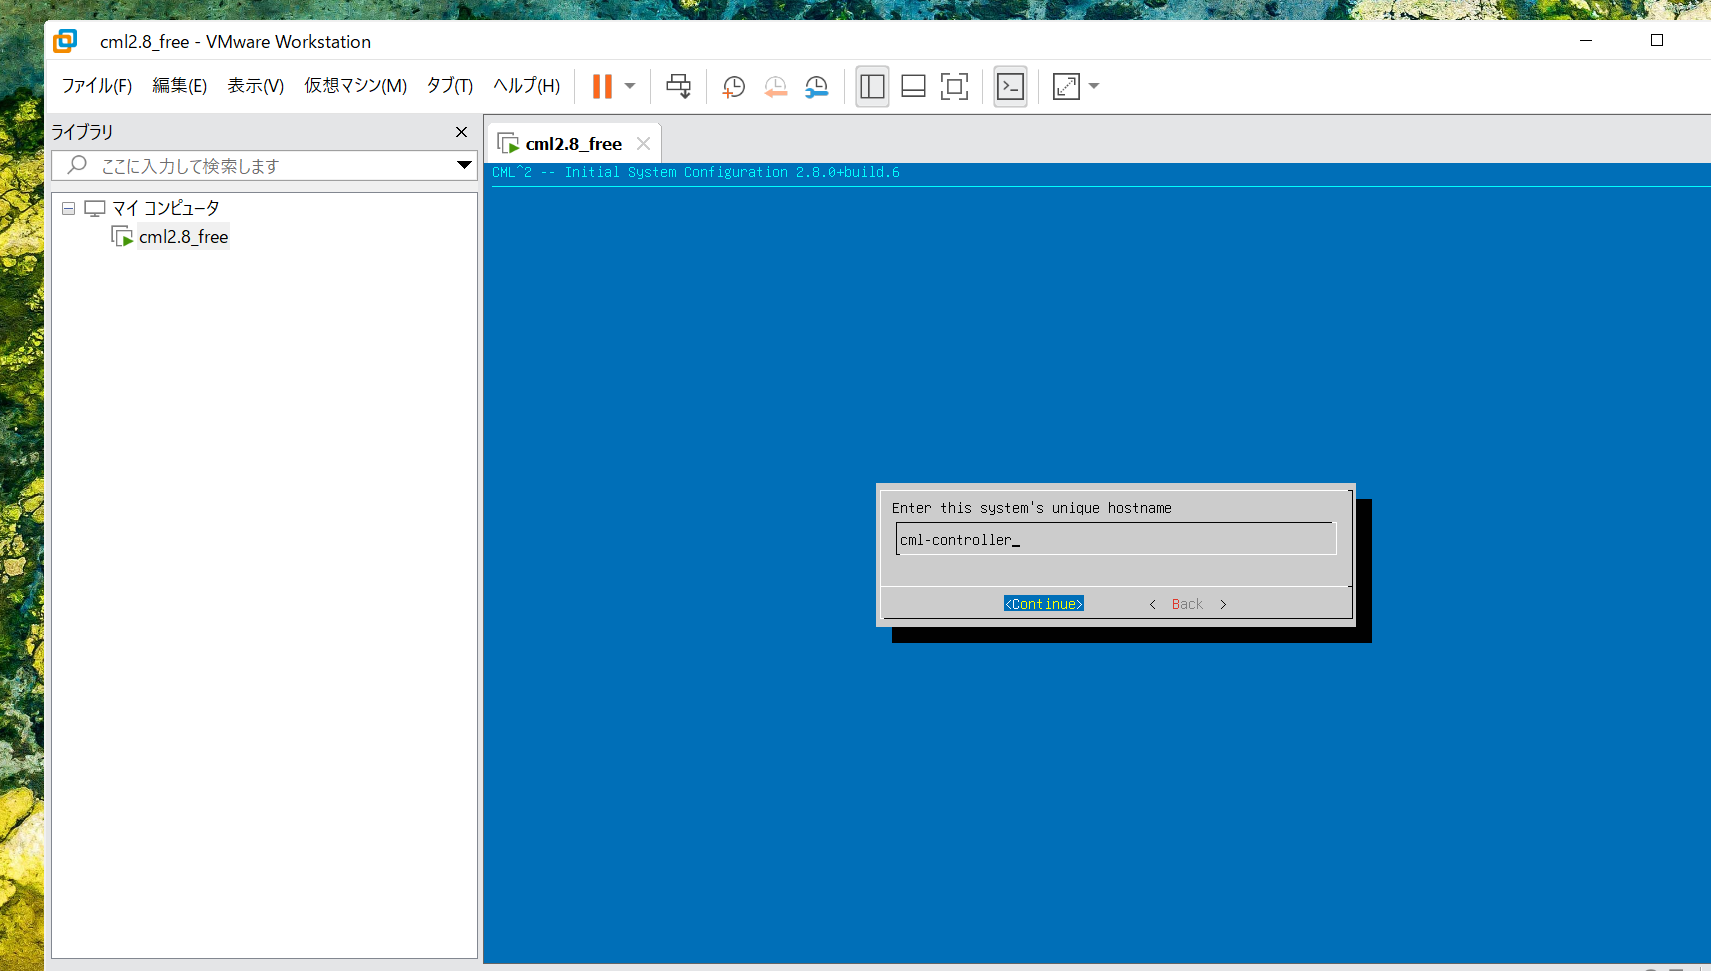1711x971 pixels.
Task: Click the Back button in the dialog
Action: point(1187,604)
